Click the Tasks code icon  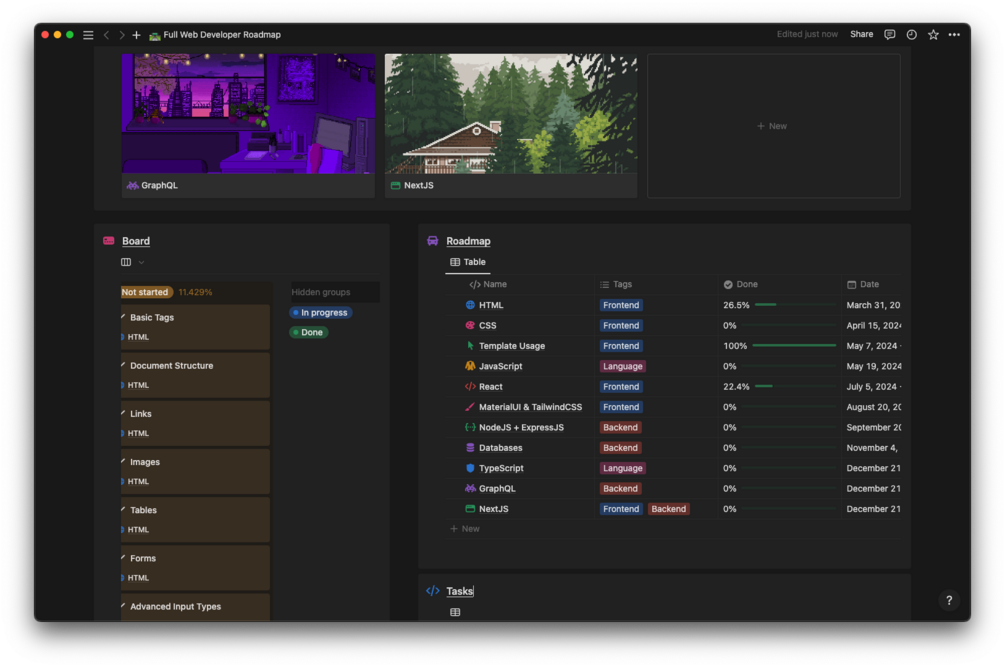coord(433,591)
